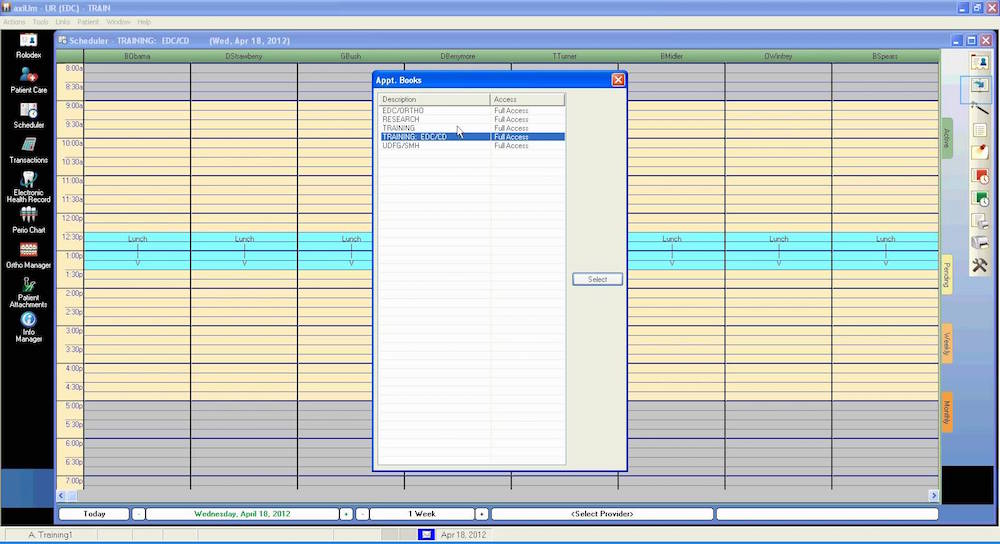The image size is (1000, 544).
Task: Click the BMidler provider column header
Action: coord(672,56)
